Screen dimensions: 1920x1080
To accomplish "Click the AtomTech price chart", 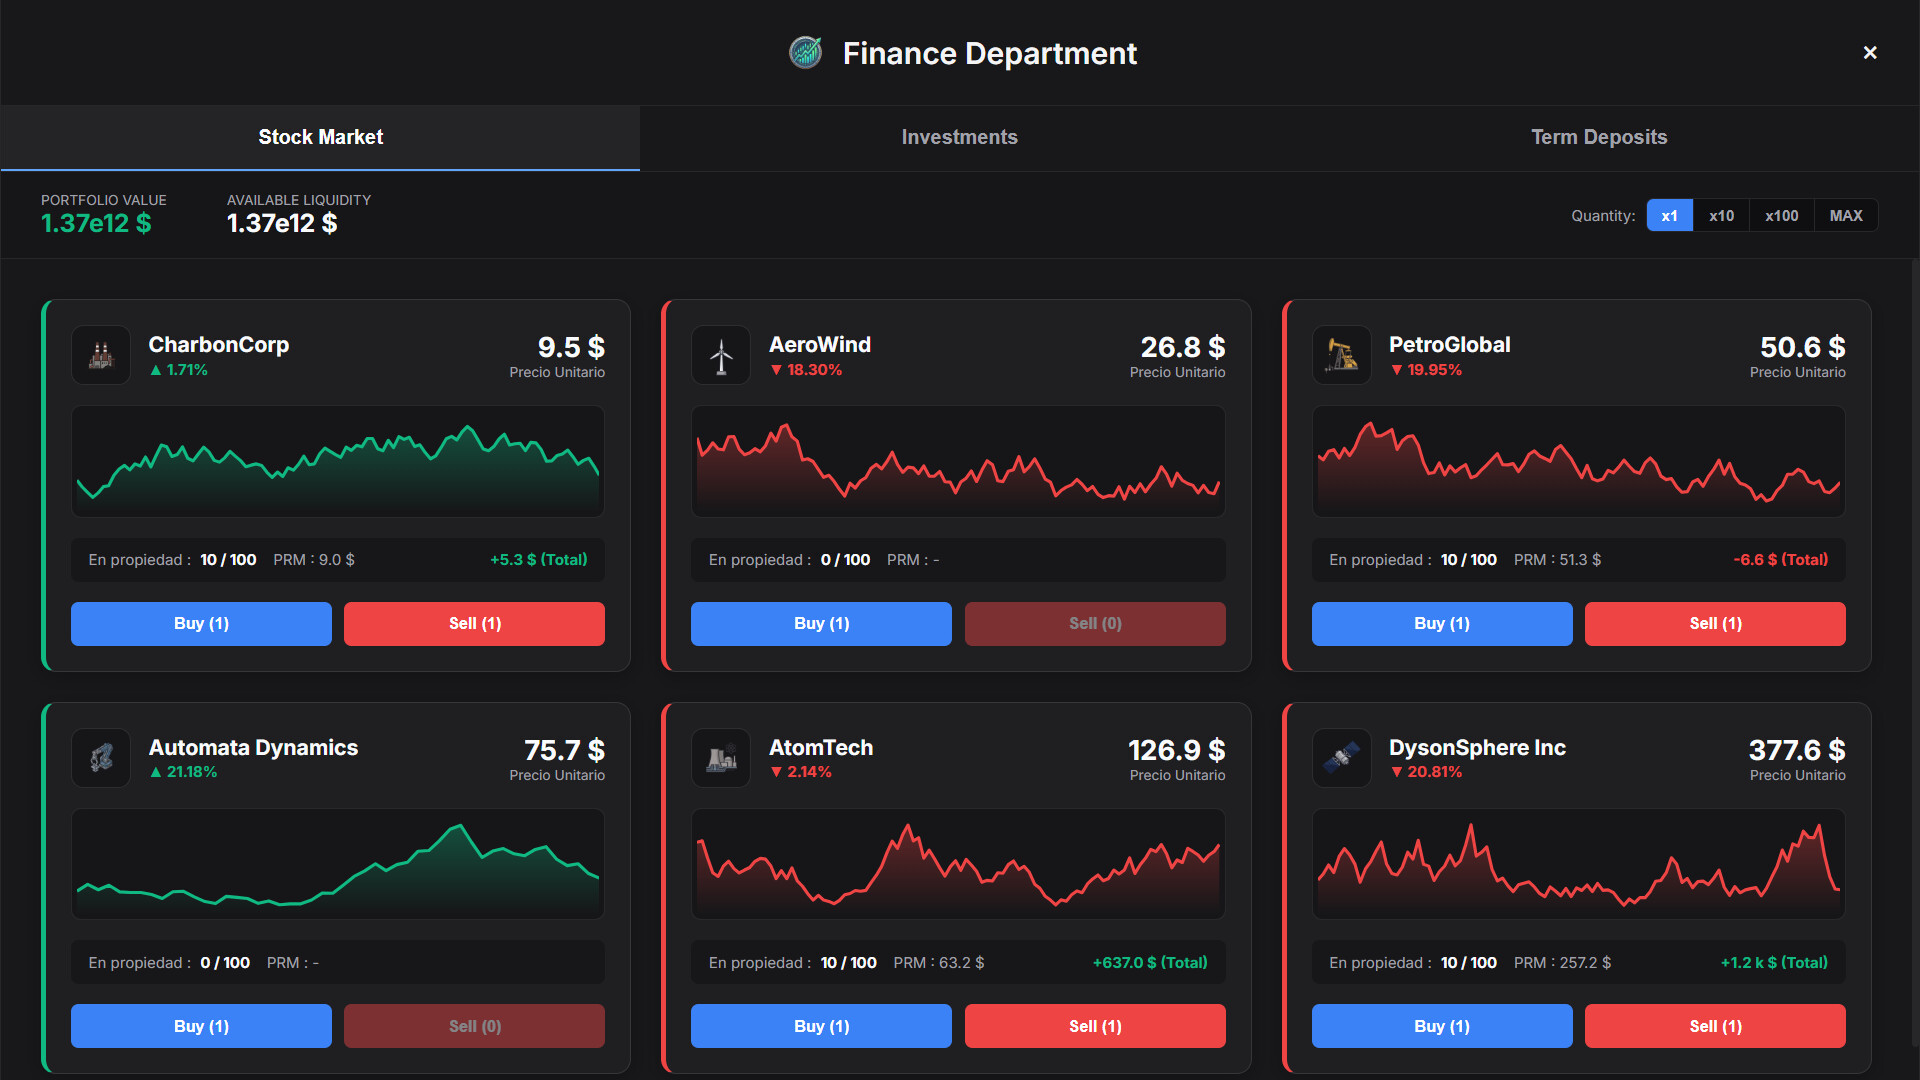I will (958, 864).
